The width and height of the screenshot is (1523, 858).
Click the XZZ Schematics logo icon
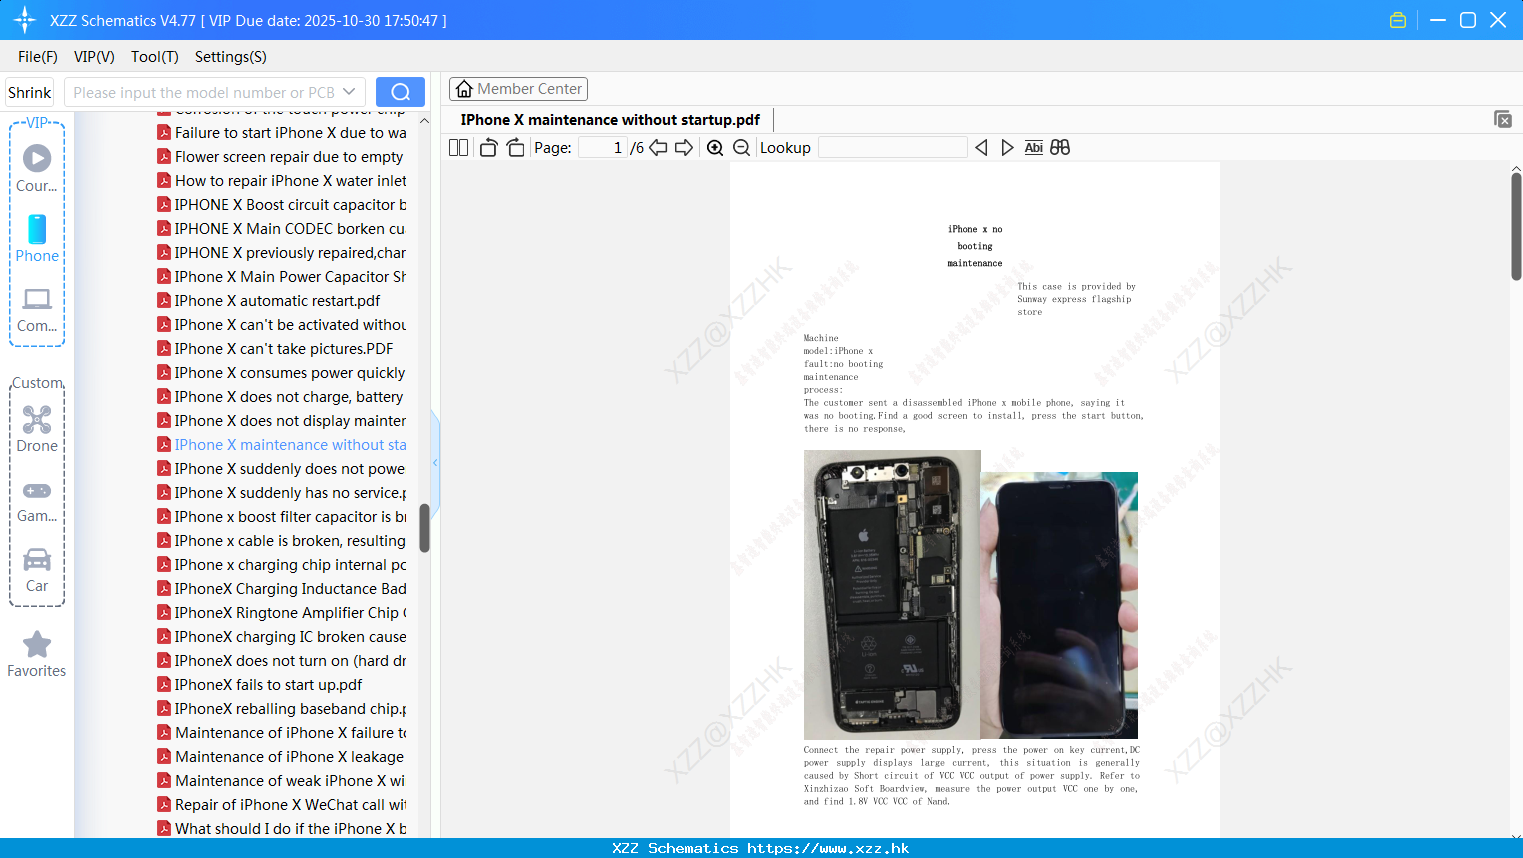pos(24,20)
